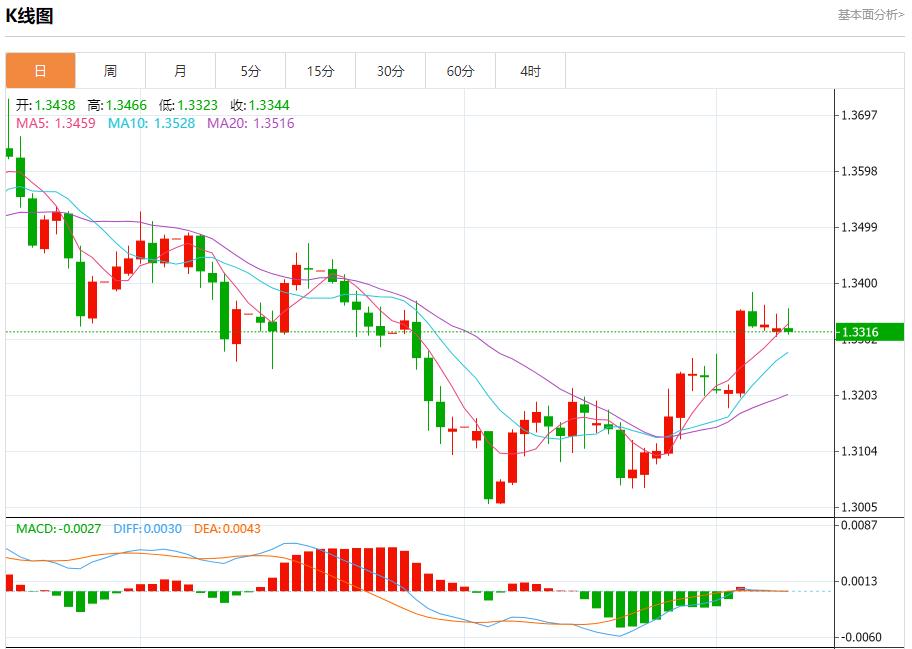Click the MA20 indicator label
This screenshot has width=912, height=649.
250,123
